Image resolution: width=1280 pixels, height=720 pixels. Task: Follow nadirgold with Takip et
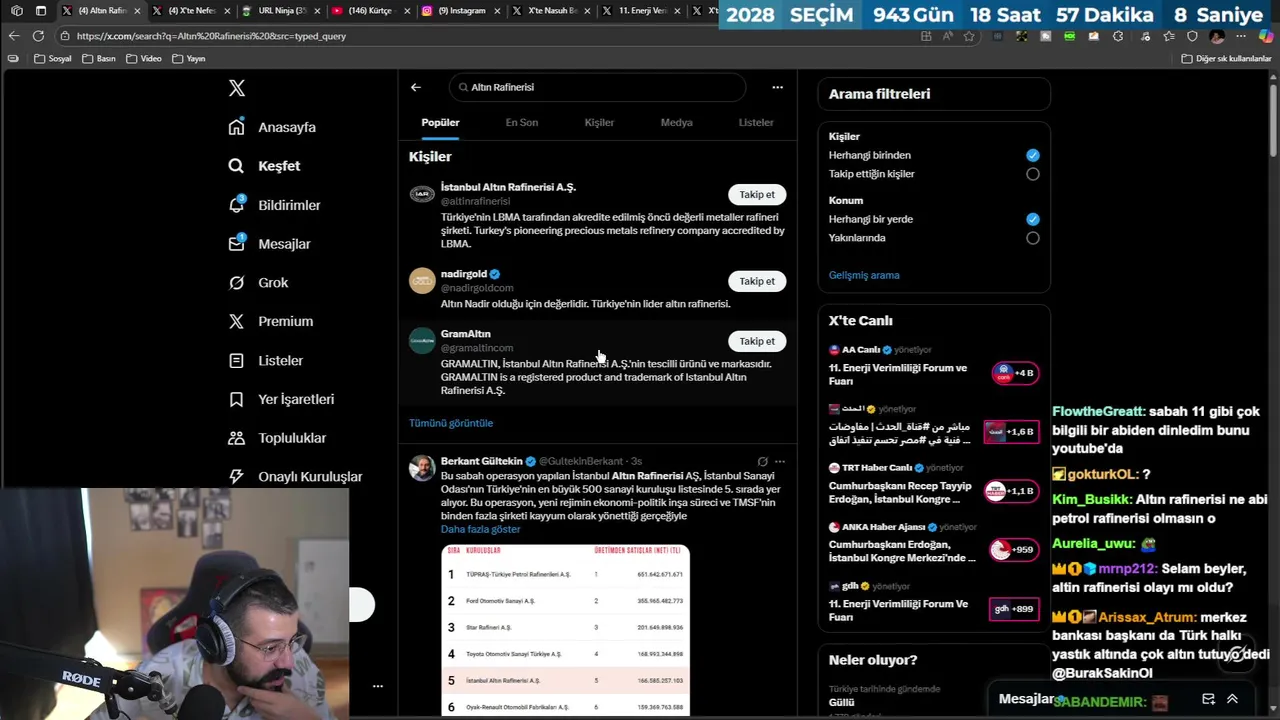[757, 281]
